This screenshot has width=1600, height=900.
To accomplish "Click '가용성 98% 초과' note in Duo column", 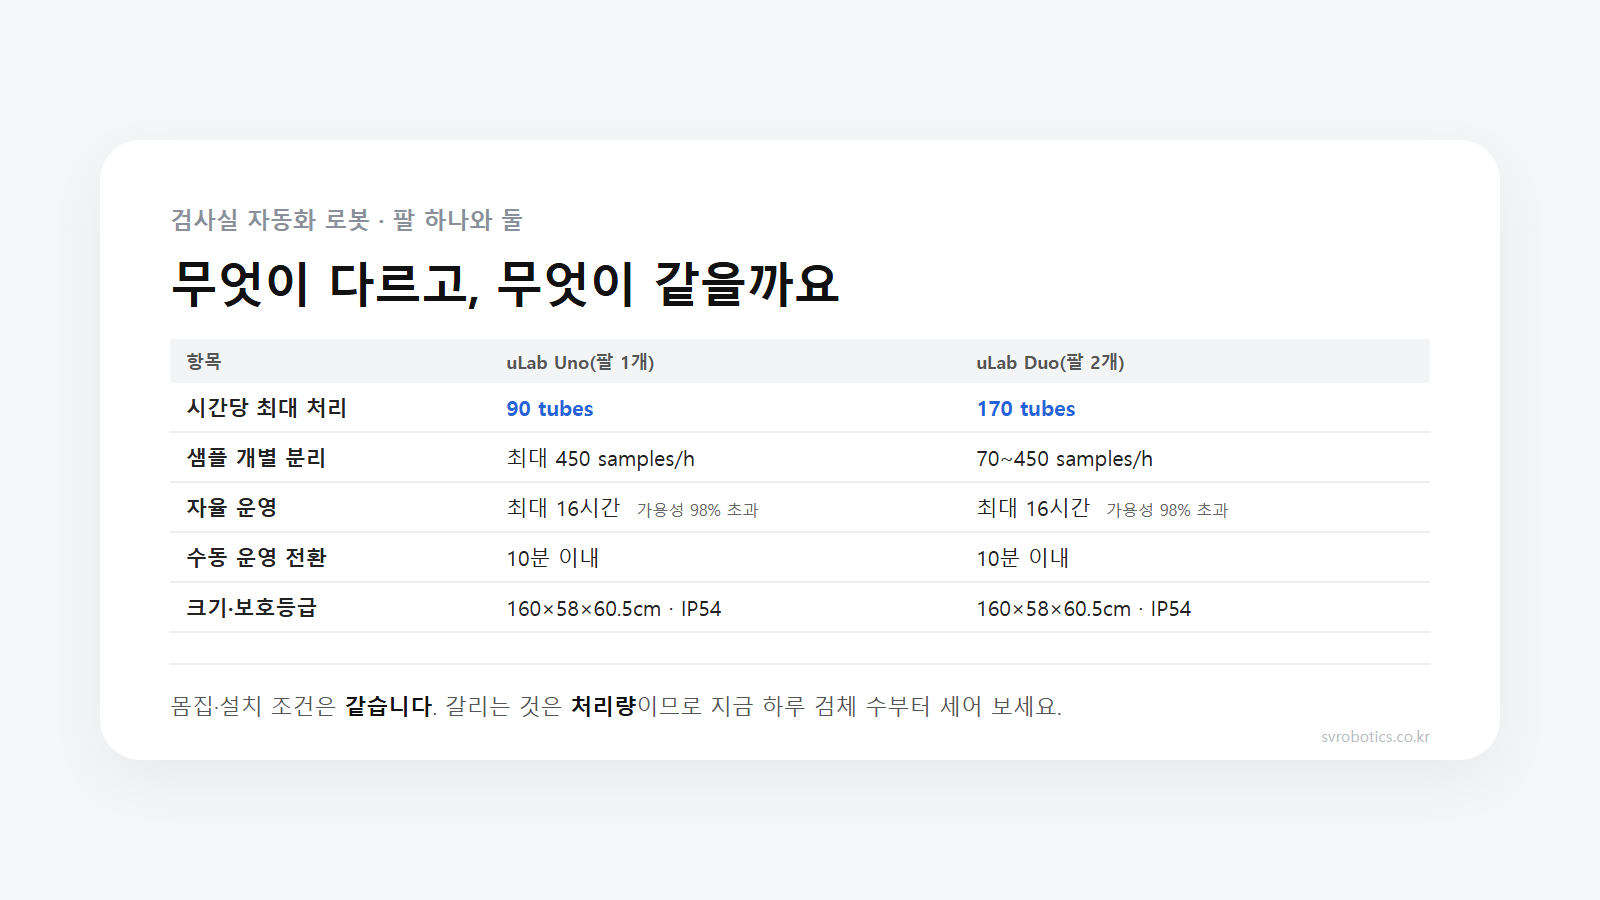I will coord(1167,510).
